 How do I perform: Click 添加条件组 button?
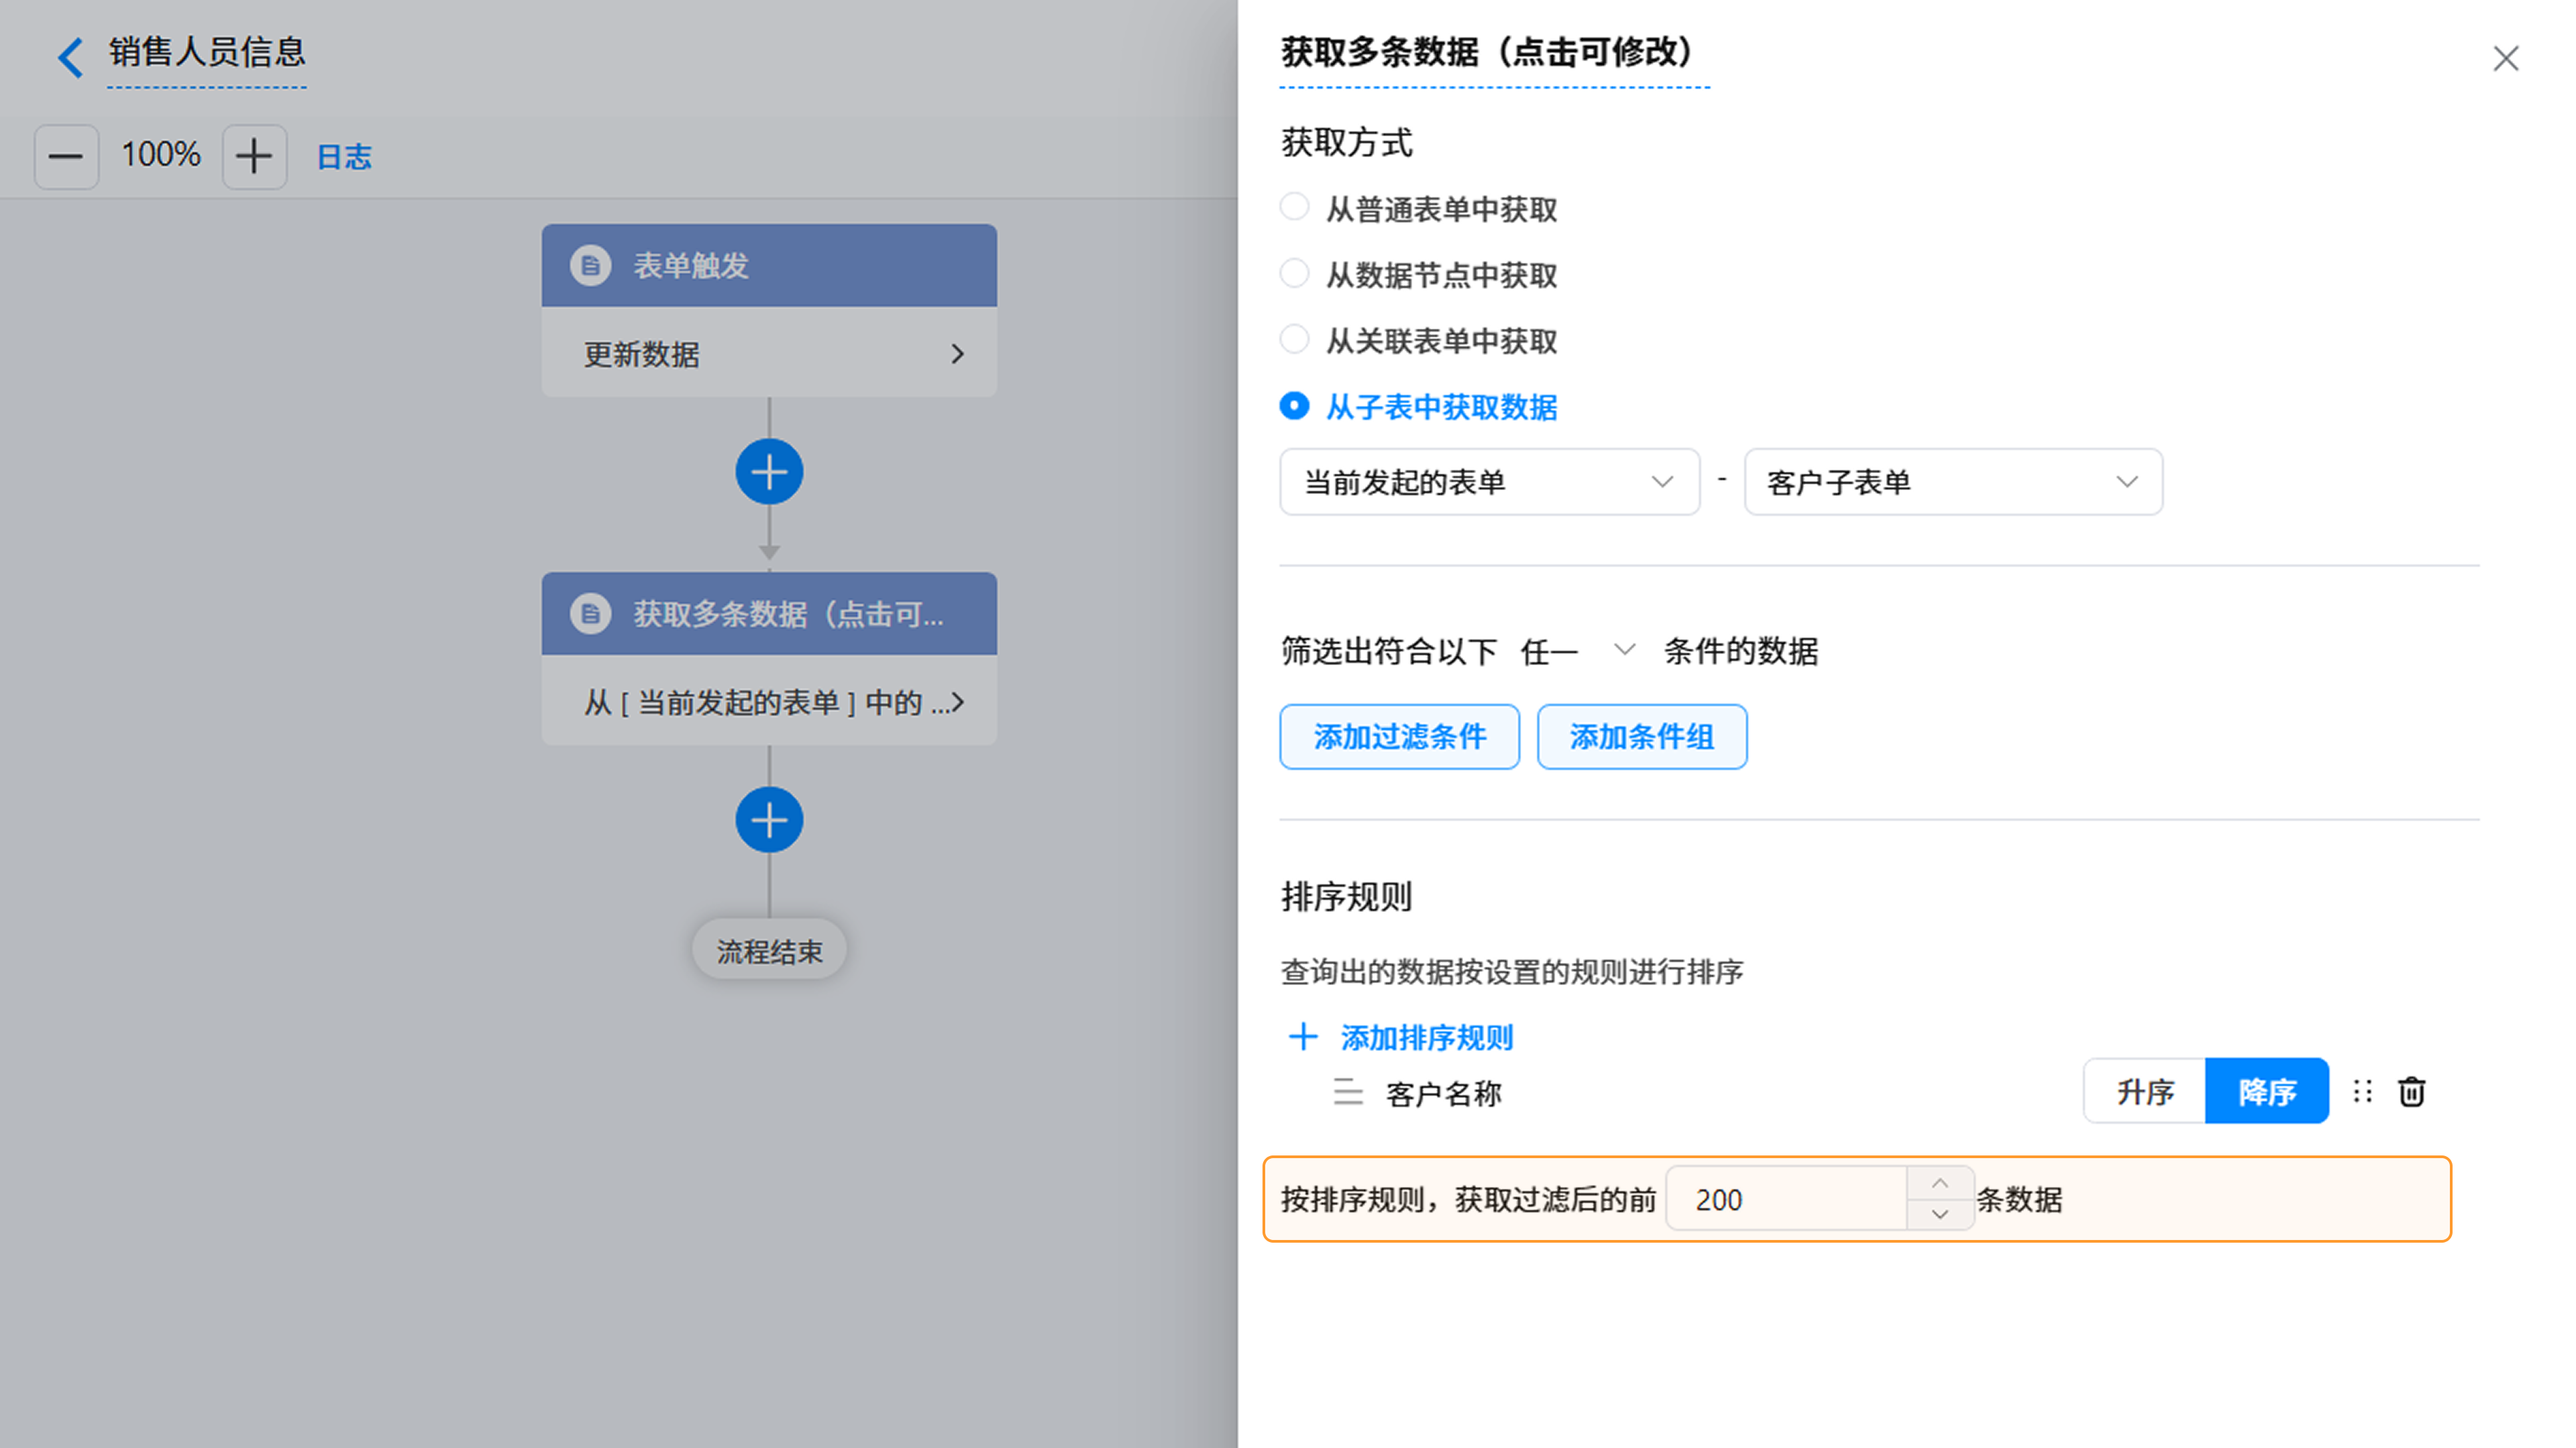click(x=1642, y=737)
